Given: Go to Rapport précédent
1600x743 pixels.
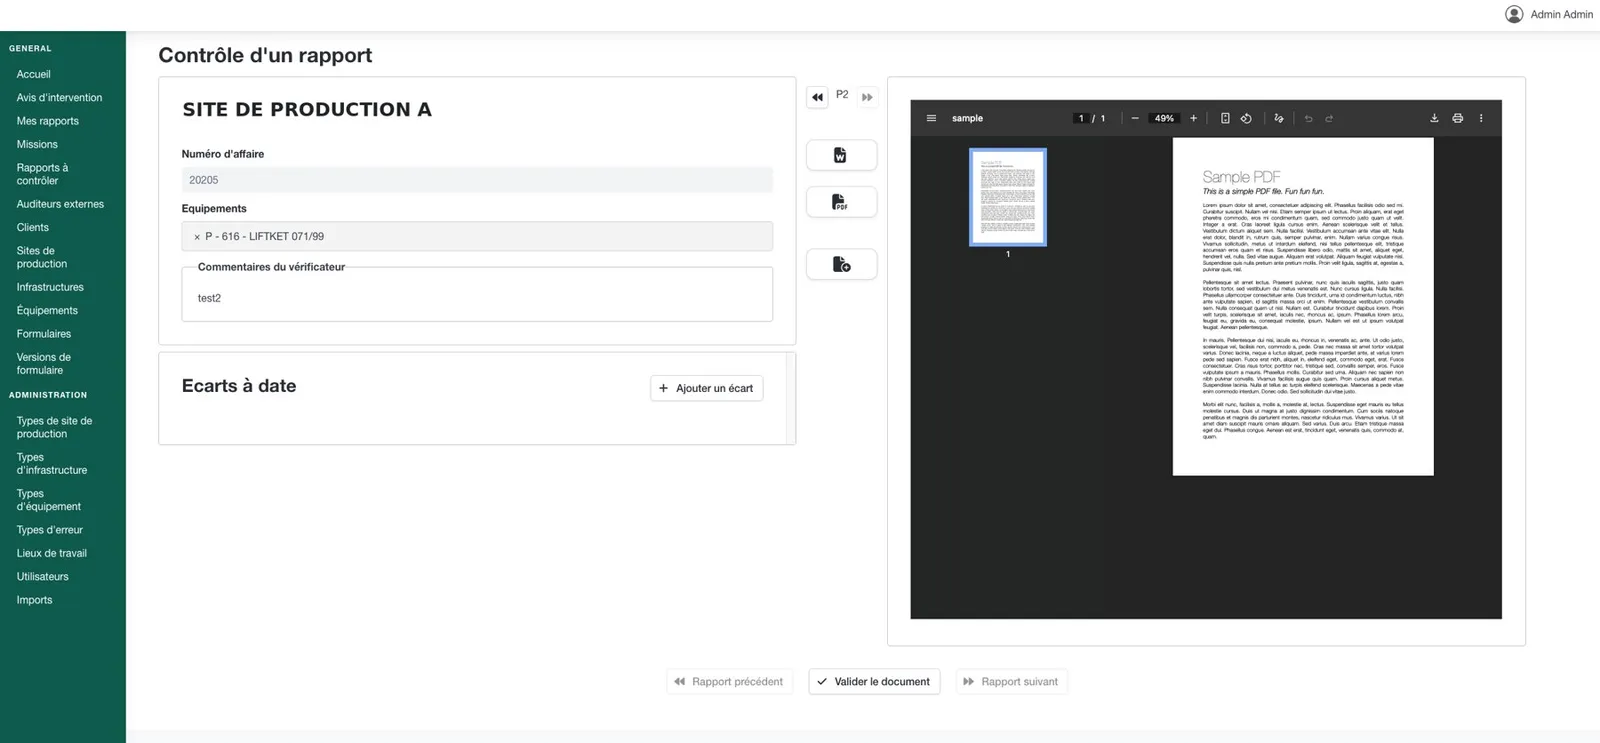Looking at the screenshot, I should tap(730, 682).
